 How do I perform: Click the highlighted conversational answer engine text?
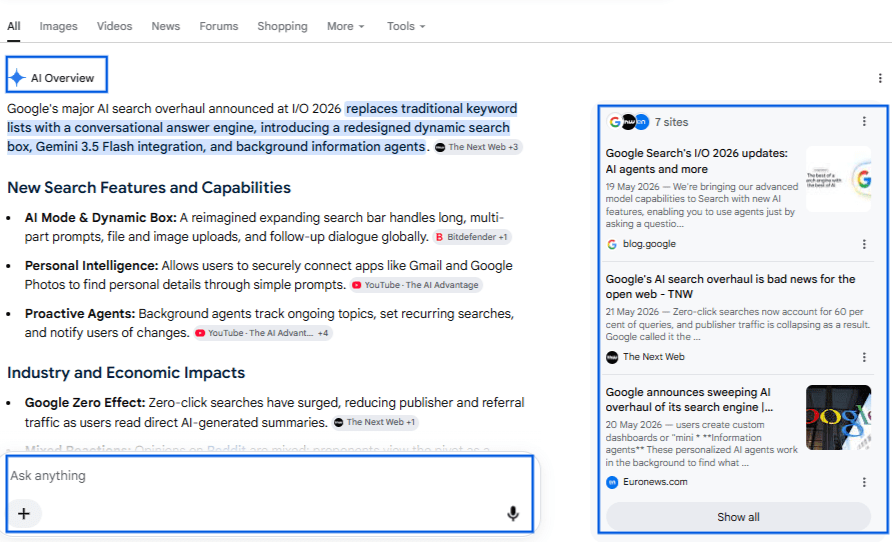click(262, 127)
